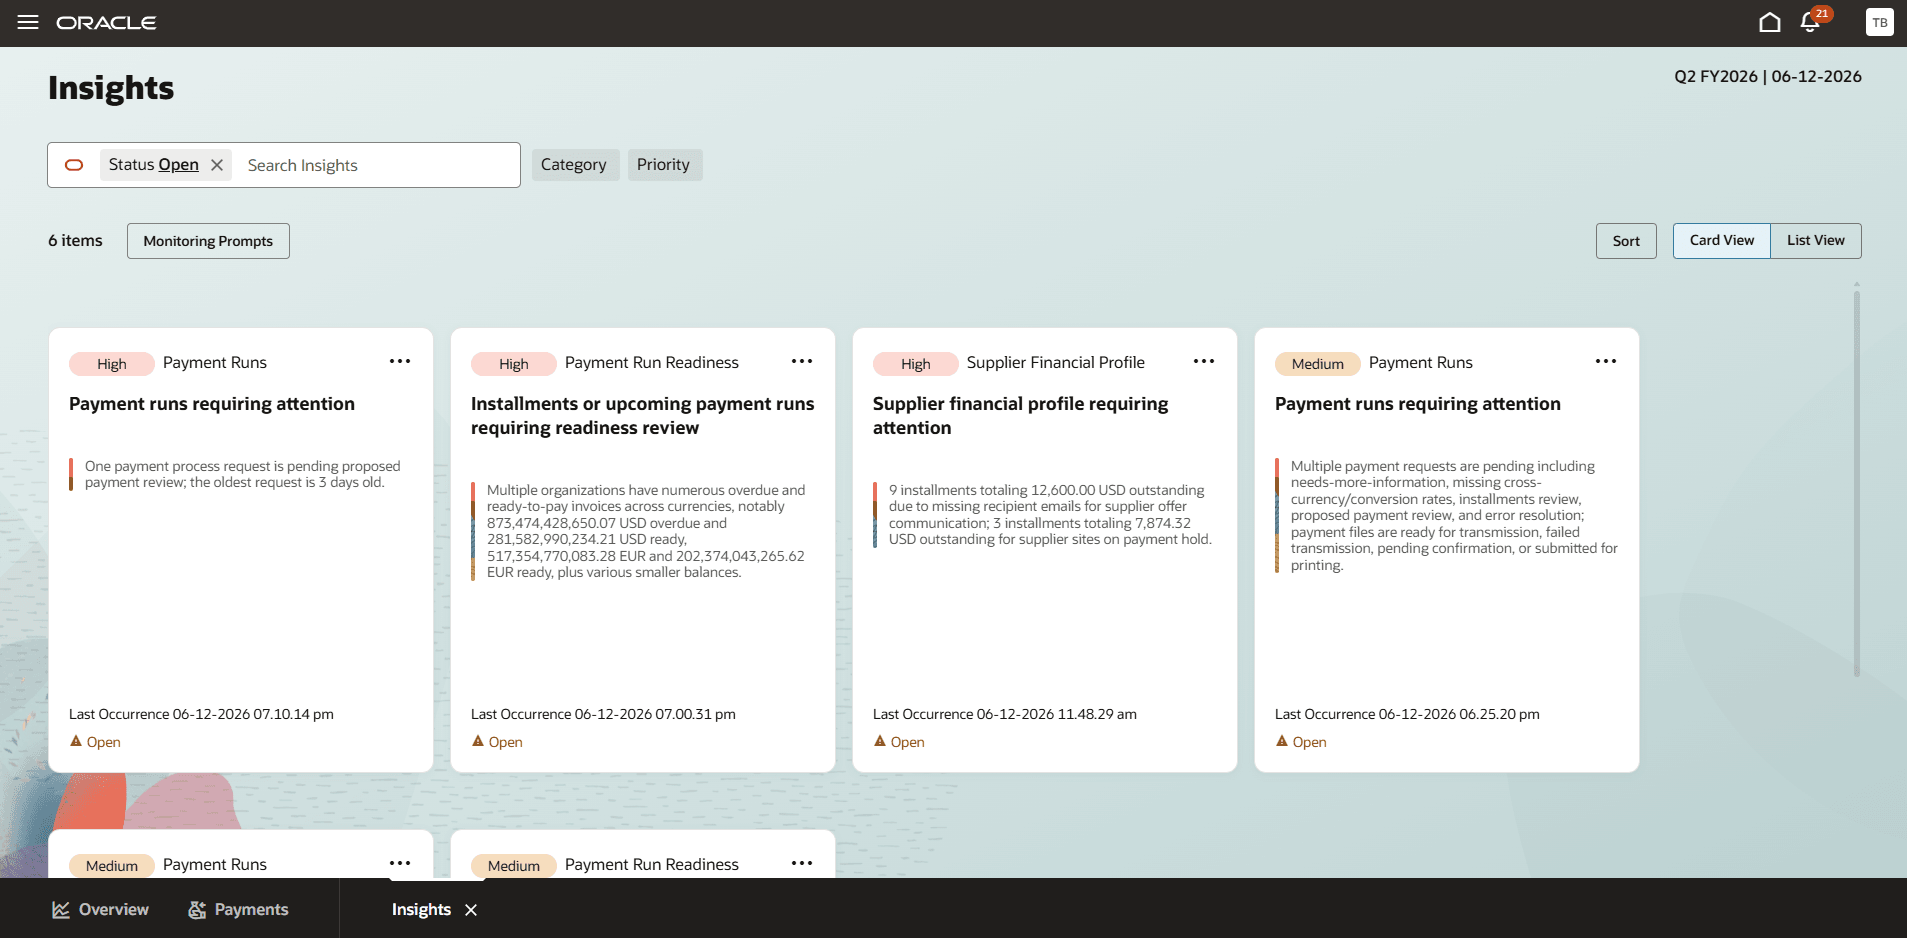The height and width of the screenshot is (938, 1907).
Task: Click the red Oracle search icon
Action: (74, 165)
